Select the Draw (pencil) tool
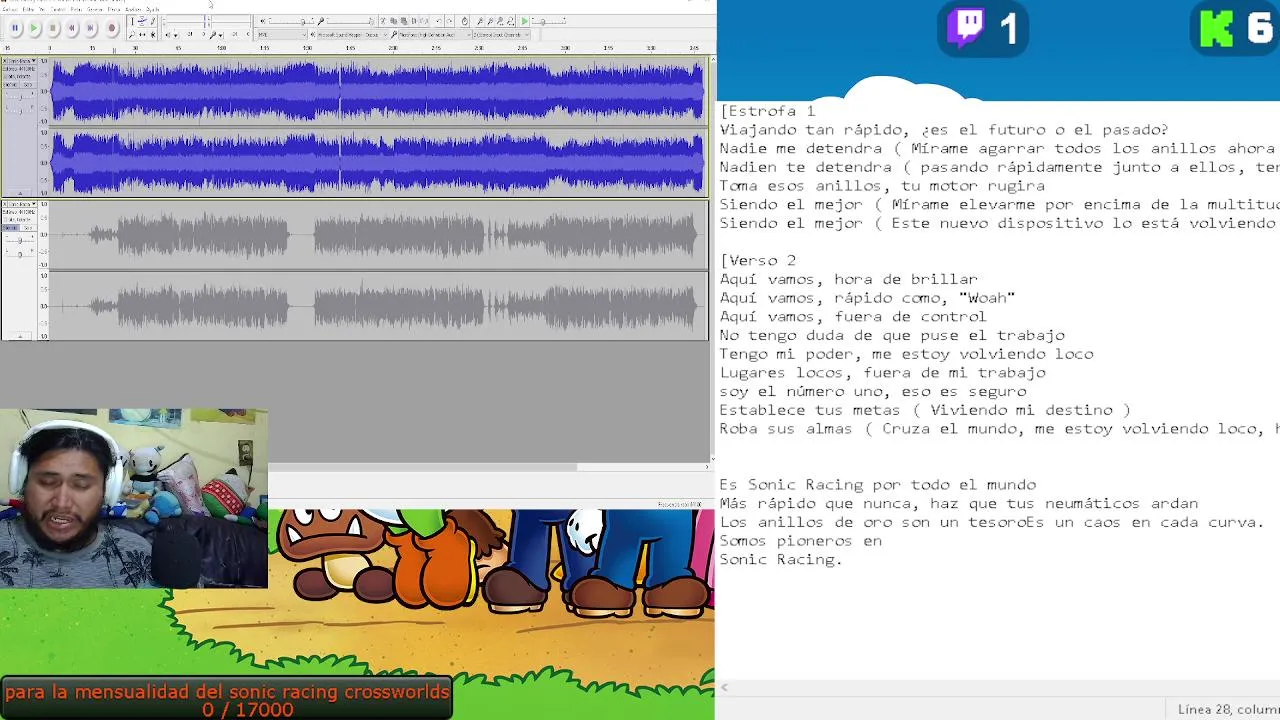 [x=153, y=21]
